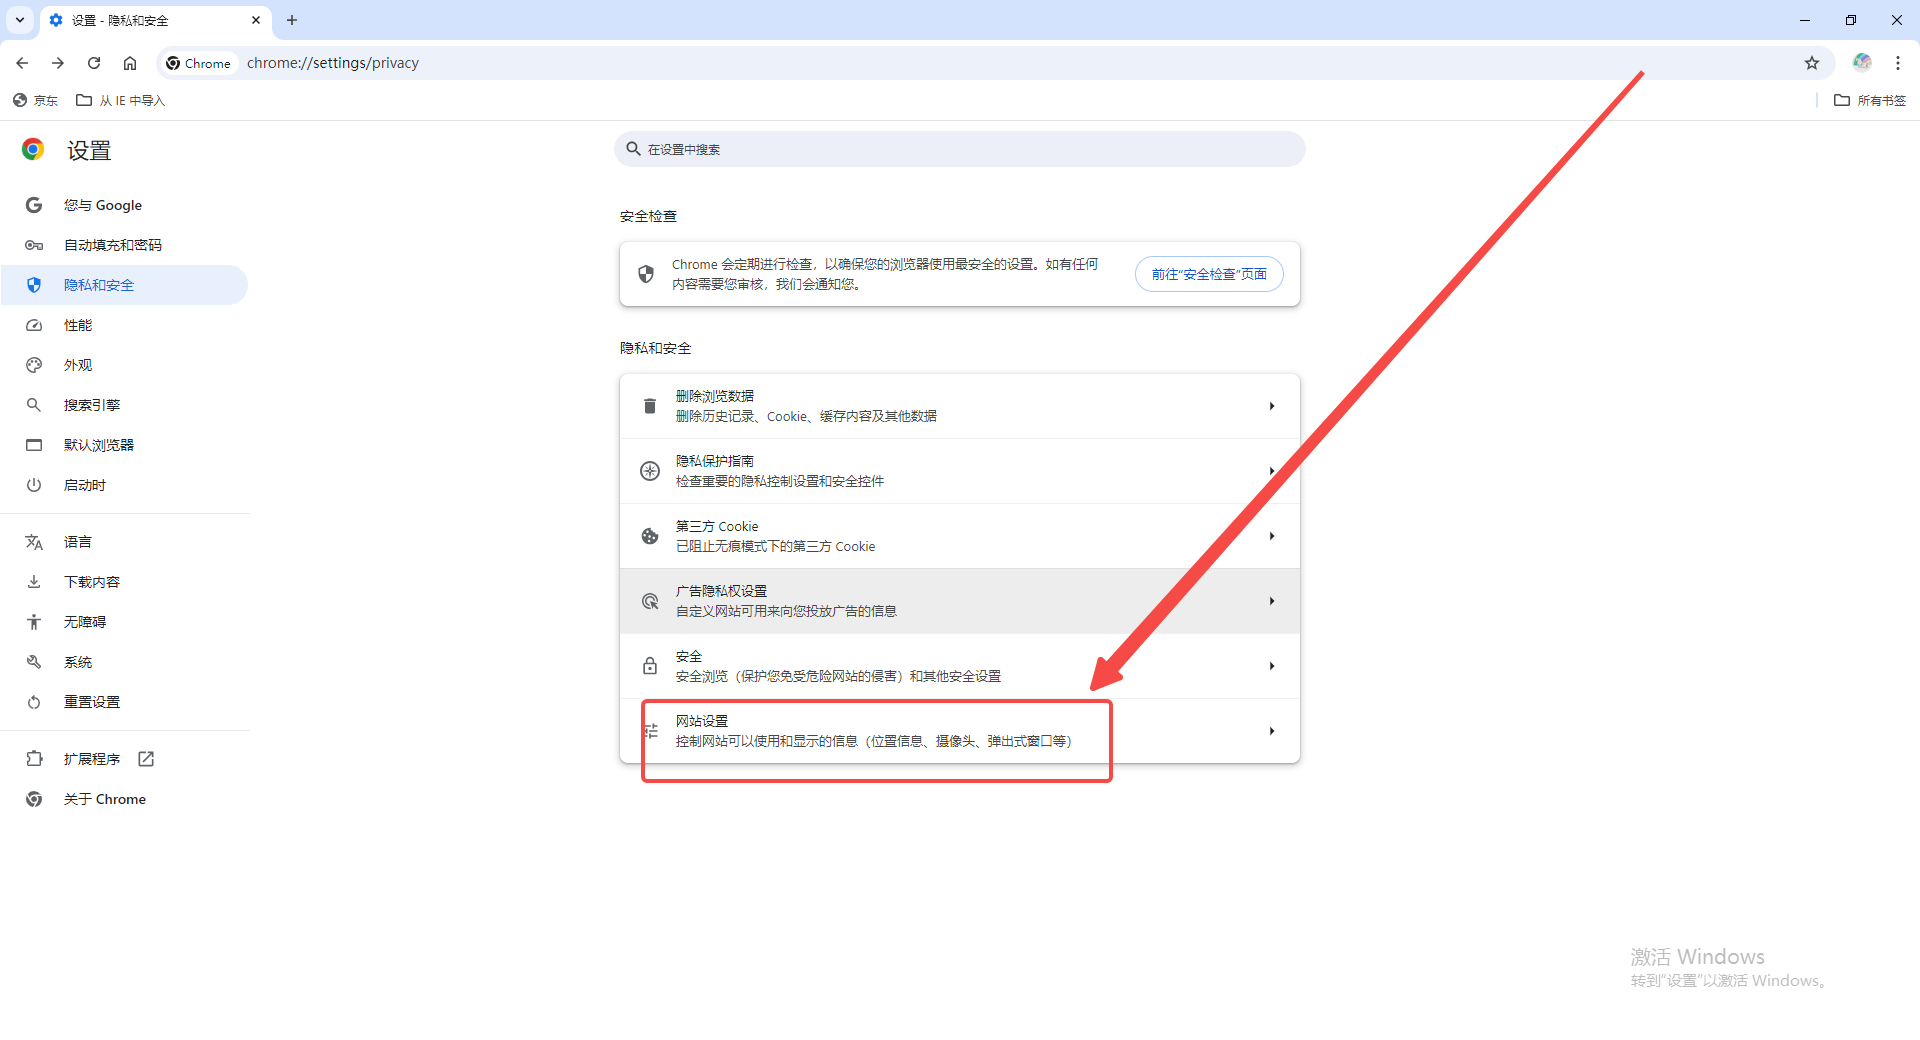Expand the 第三方 Cookie arrow
This screenshot has width=1920, height=1040.
pyautogui.click(x=1272, y=536)
